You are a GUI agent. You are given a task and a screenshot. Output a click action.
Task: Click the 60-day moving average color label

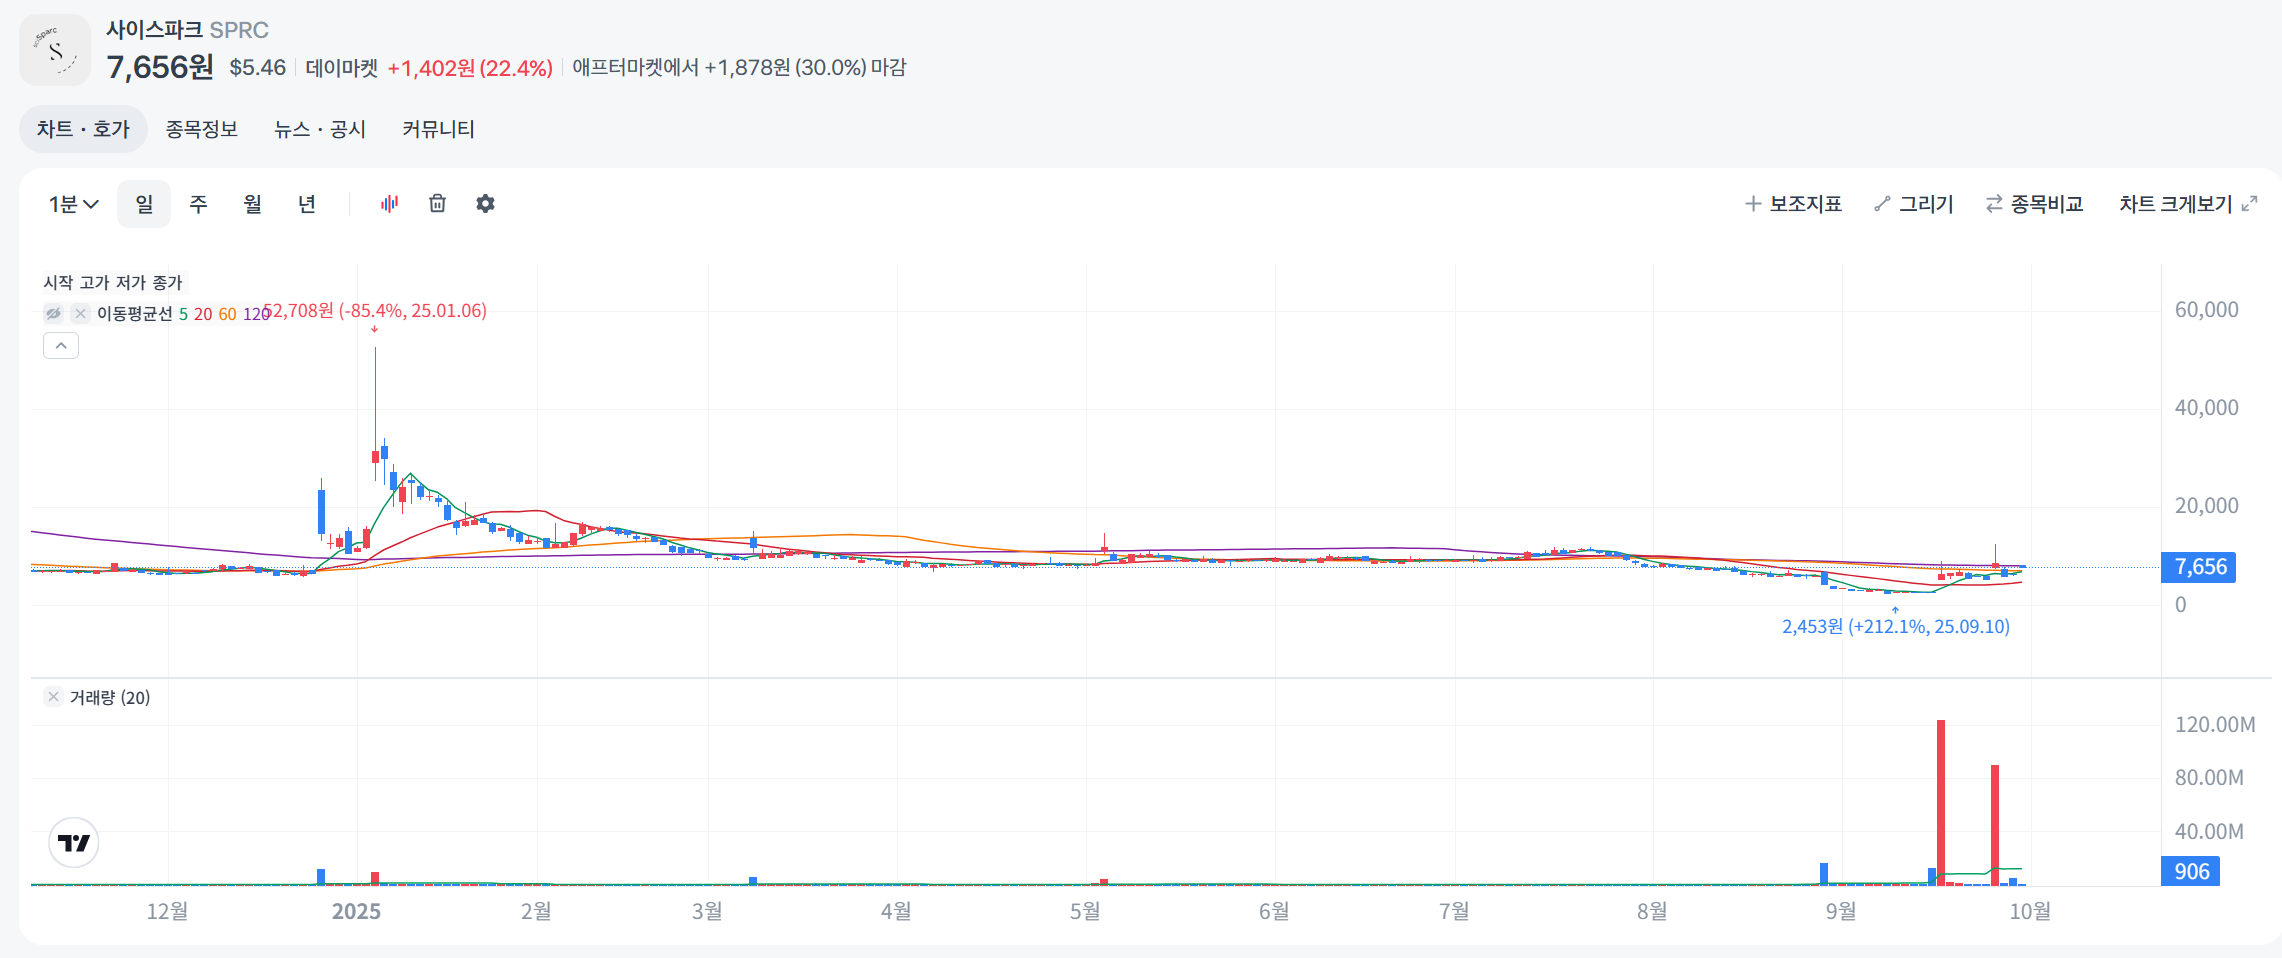[227, 314]
